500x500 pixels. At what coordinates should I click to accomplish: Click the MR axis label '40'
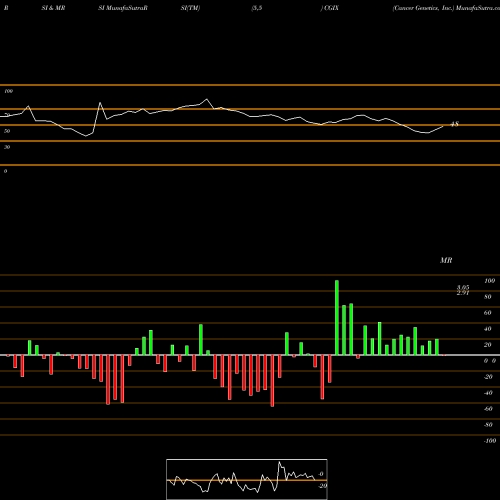pos(488,329)
